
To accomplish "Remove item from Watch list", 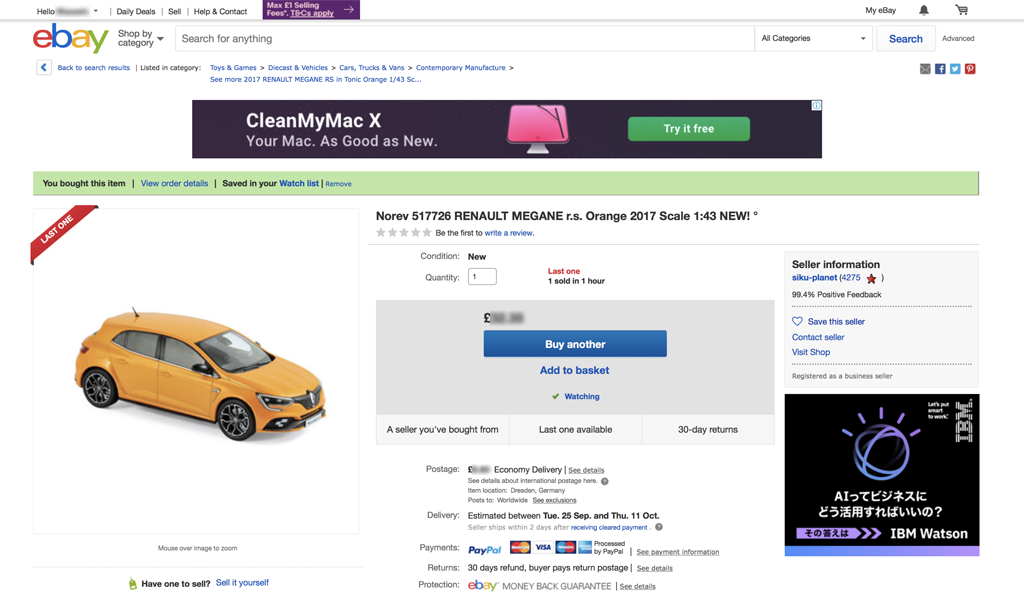I will pos(338,184).
